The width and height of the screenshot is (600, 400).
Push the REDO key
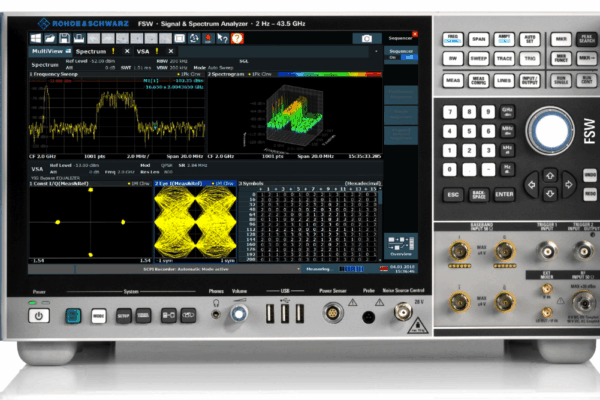pyautogui.click(x=590, y=194)
